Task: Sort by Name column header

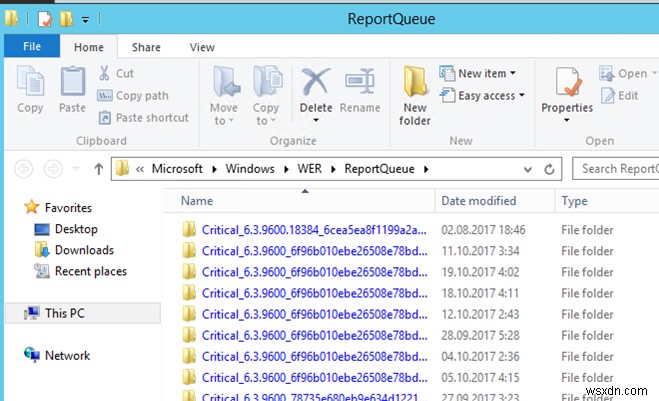Action: 299,201
